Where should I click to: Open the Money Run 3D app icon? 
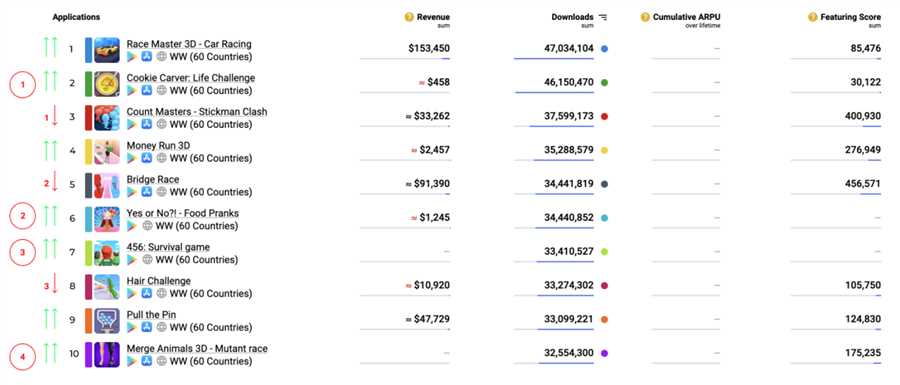pyautogui.click(x=107, y=151)
